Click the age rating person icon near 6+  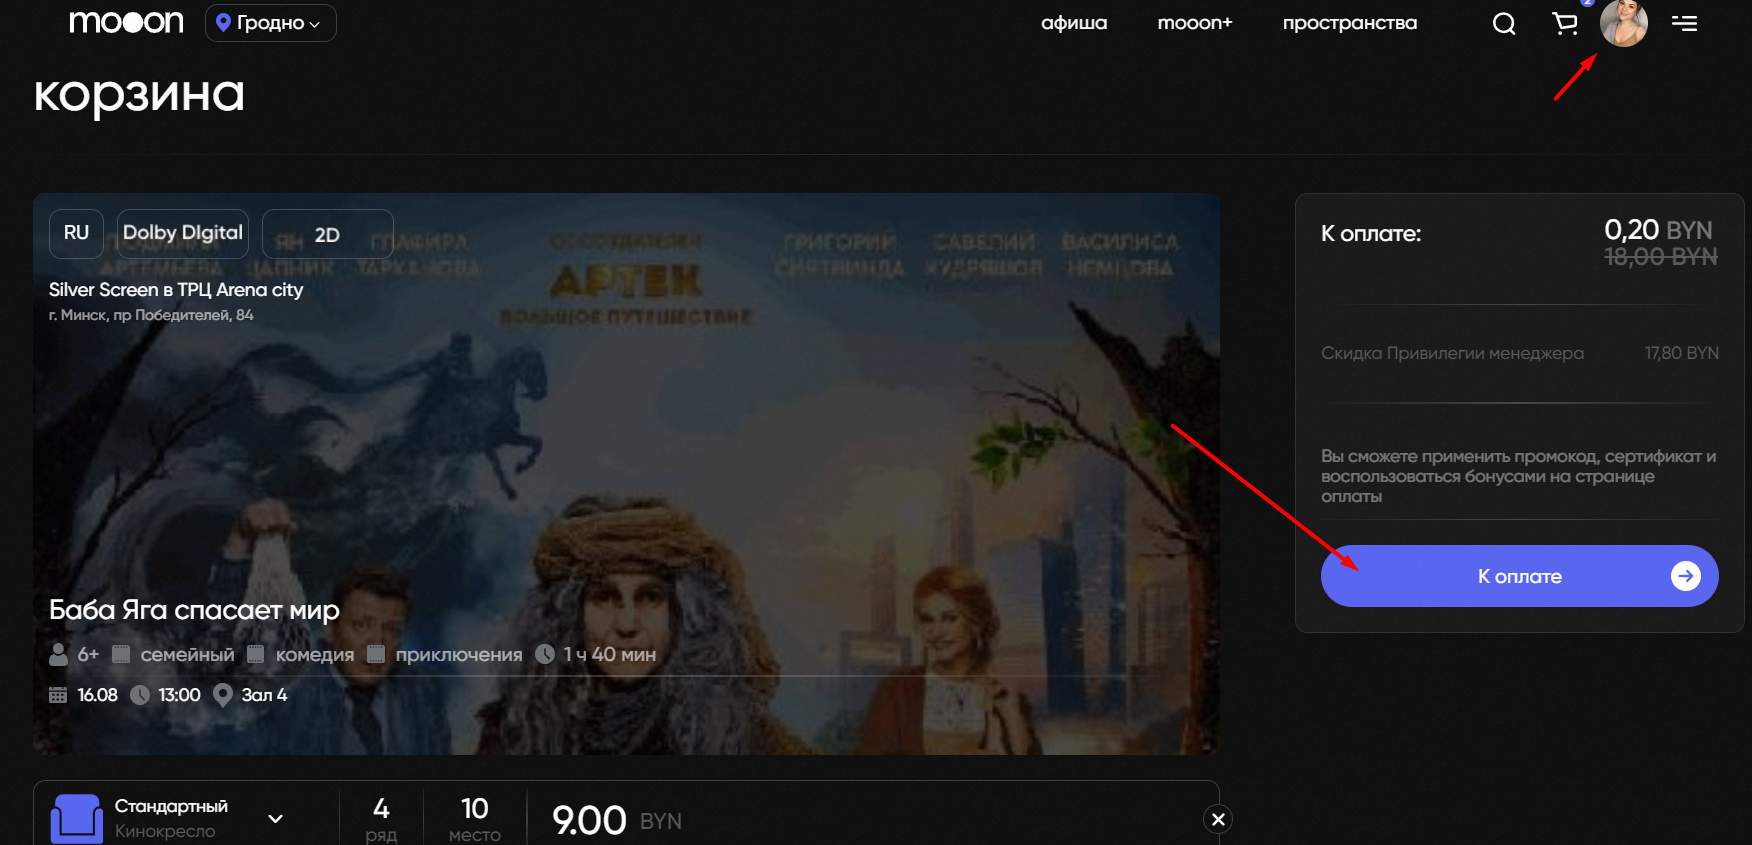pos(58,654)
